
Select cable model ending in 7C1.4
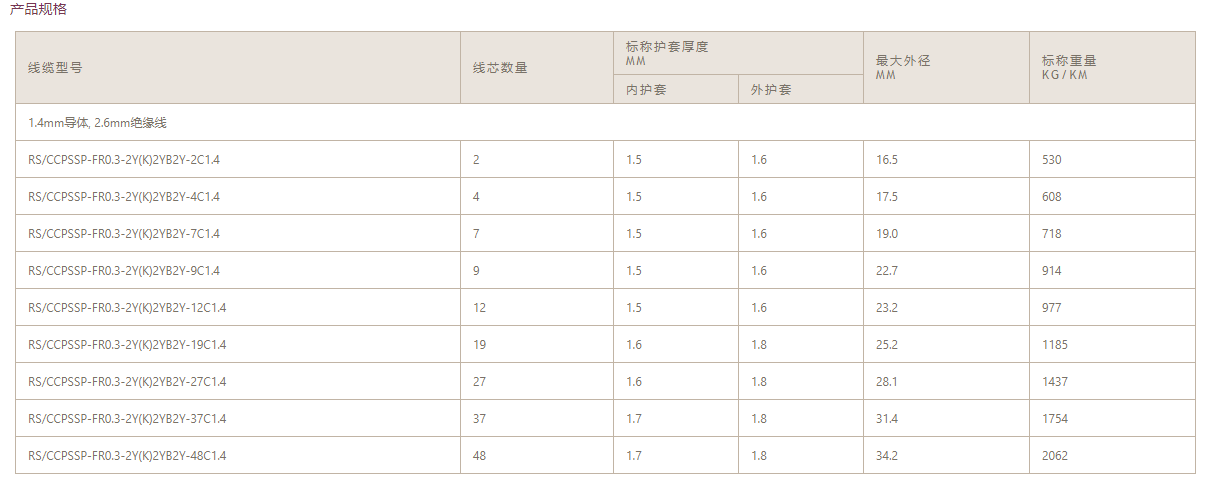[124, 234]
